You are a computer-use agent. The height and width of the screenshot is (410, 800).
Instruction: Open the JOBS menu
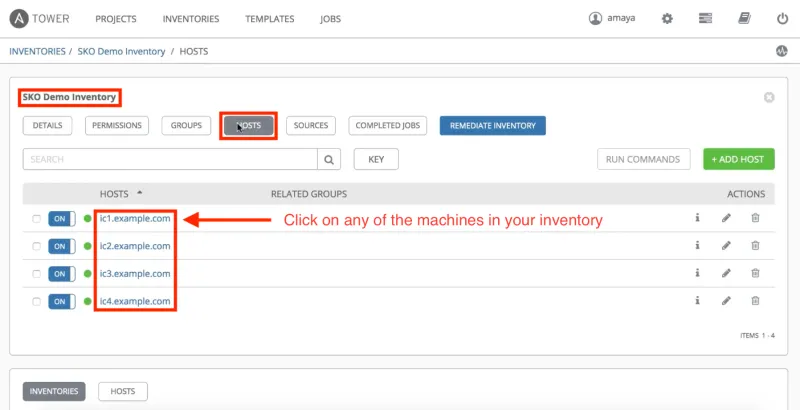pyautogui.click(x=330, y=19)
